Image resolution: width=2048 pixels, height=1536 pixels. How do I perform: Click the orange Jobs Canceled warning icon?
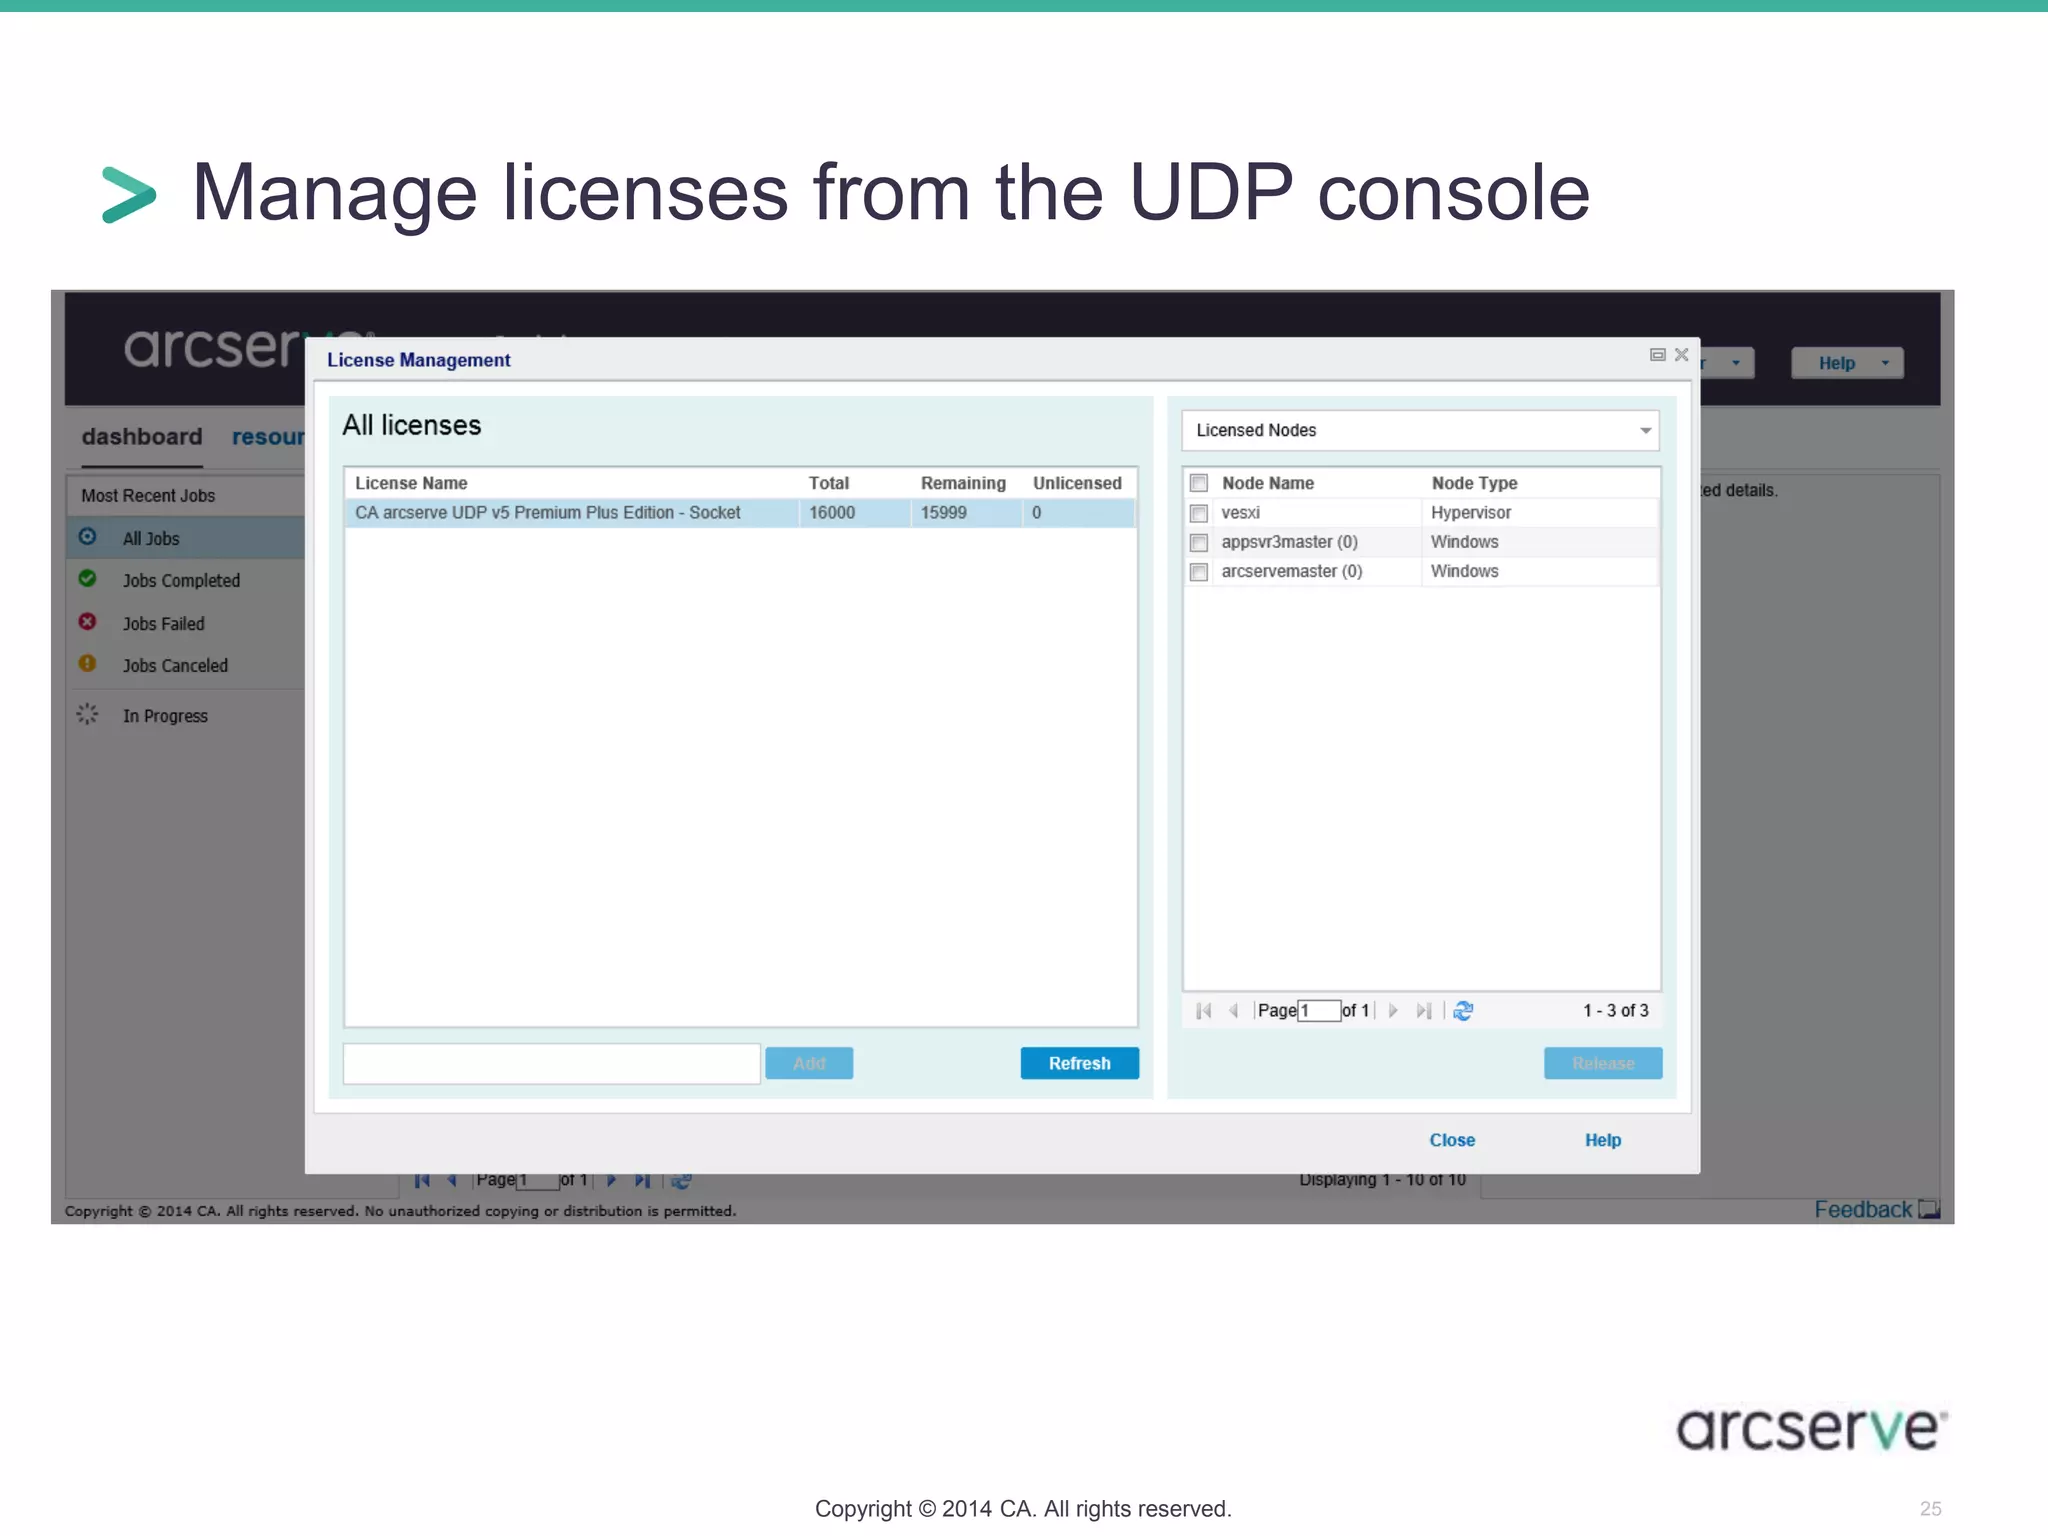tap(88, 663)
